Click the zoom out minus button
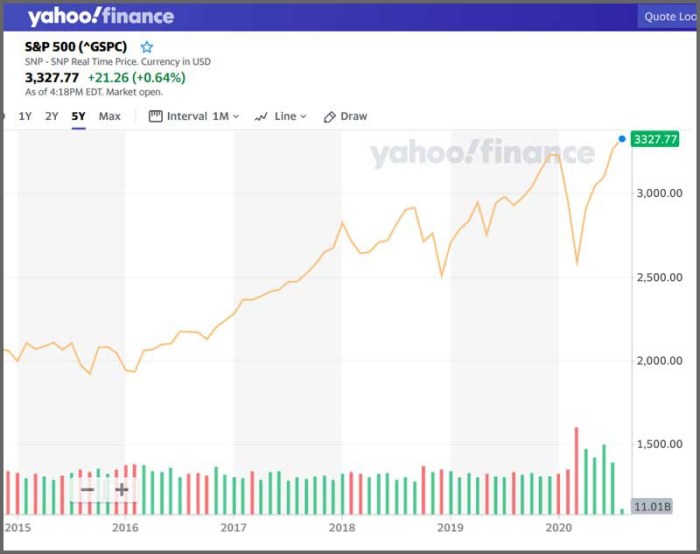The width and height of the screenshot is (700, 554). [88, 490]
